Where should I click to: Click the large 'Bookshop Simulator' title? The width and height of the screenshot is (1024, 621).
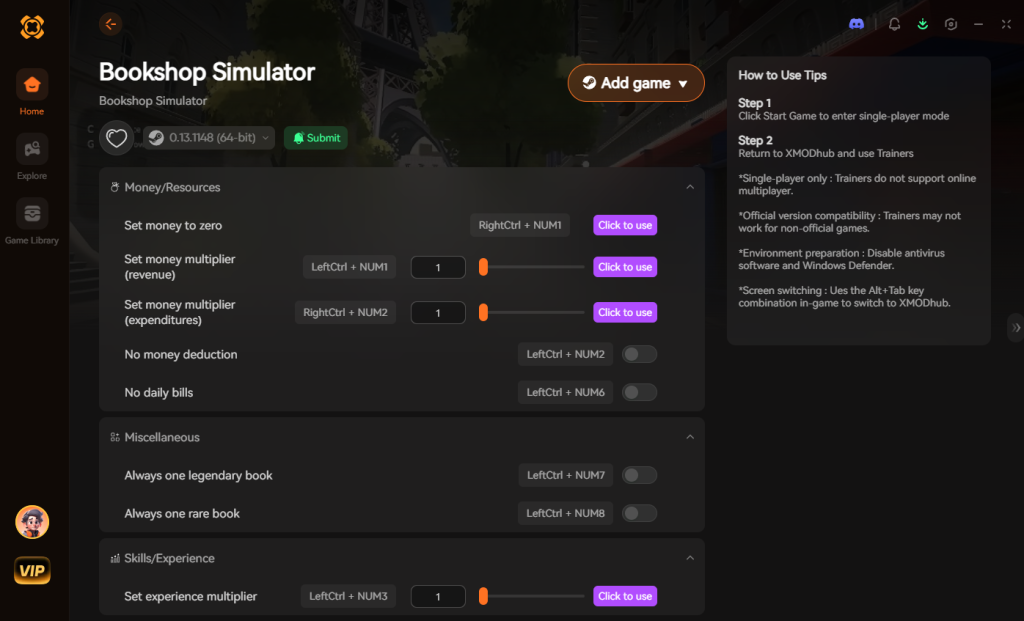pos(207,72)
